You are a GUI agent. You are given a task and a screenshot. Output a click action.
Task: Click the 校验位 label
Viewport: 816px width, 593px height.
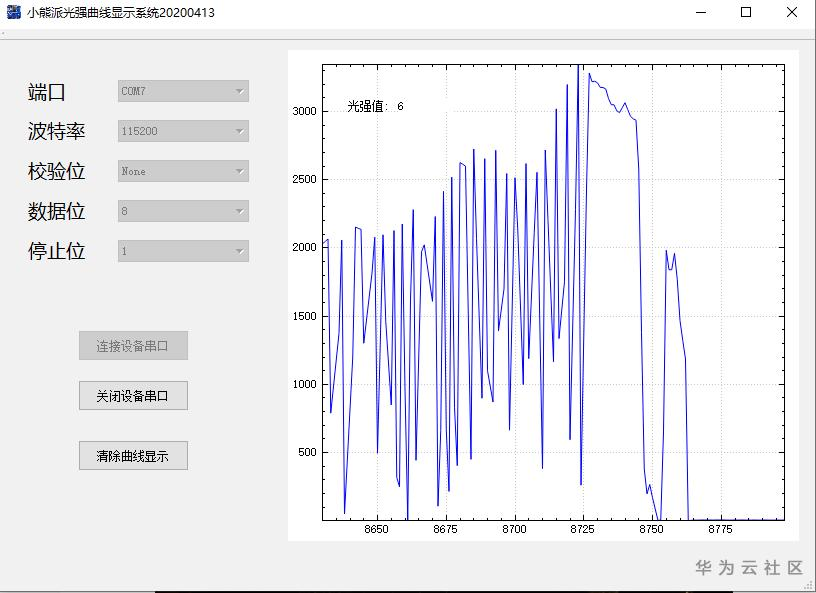click(56, 172)
